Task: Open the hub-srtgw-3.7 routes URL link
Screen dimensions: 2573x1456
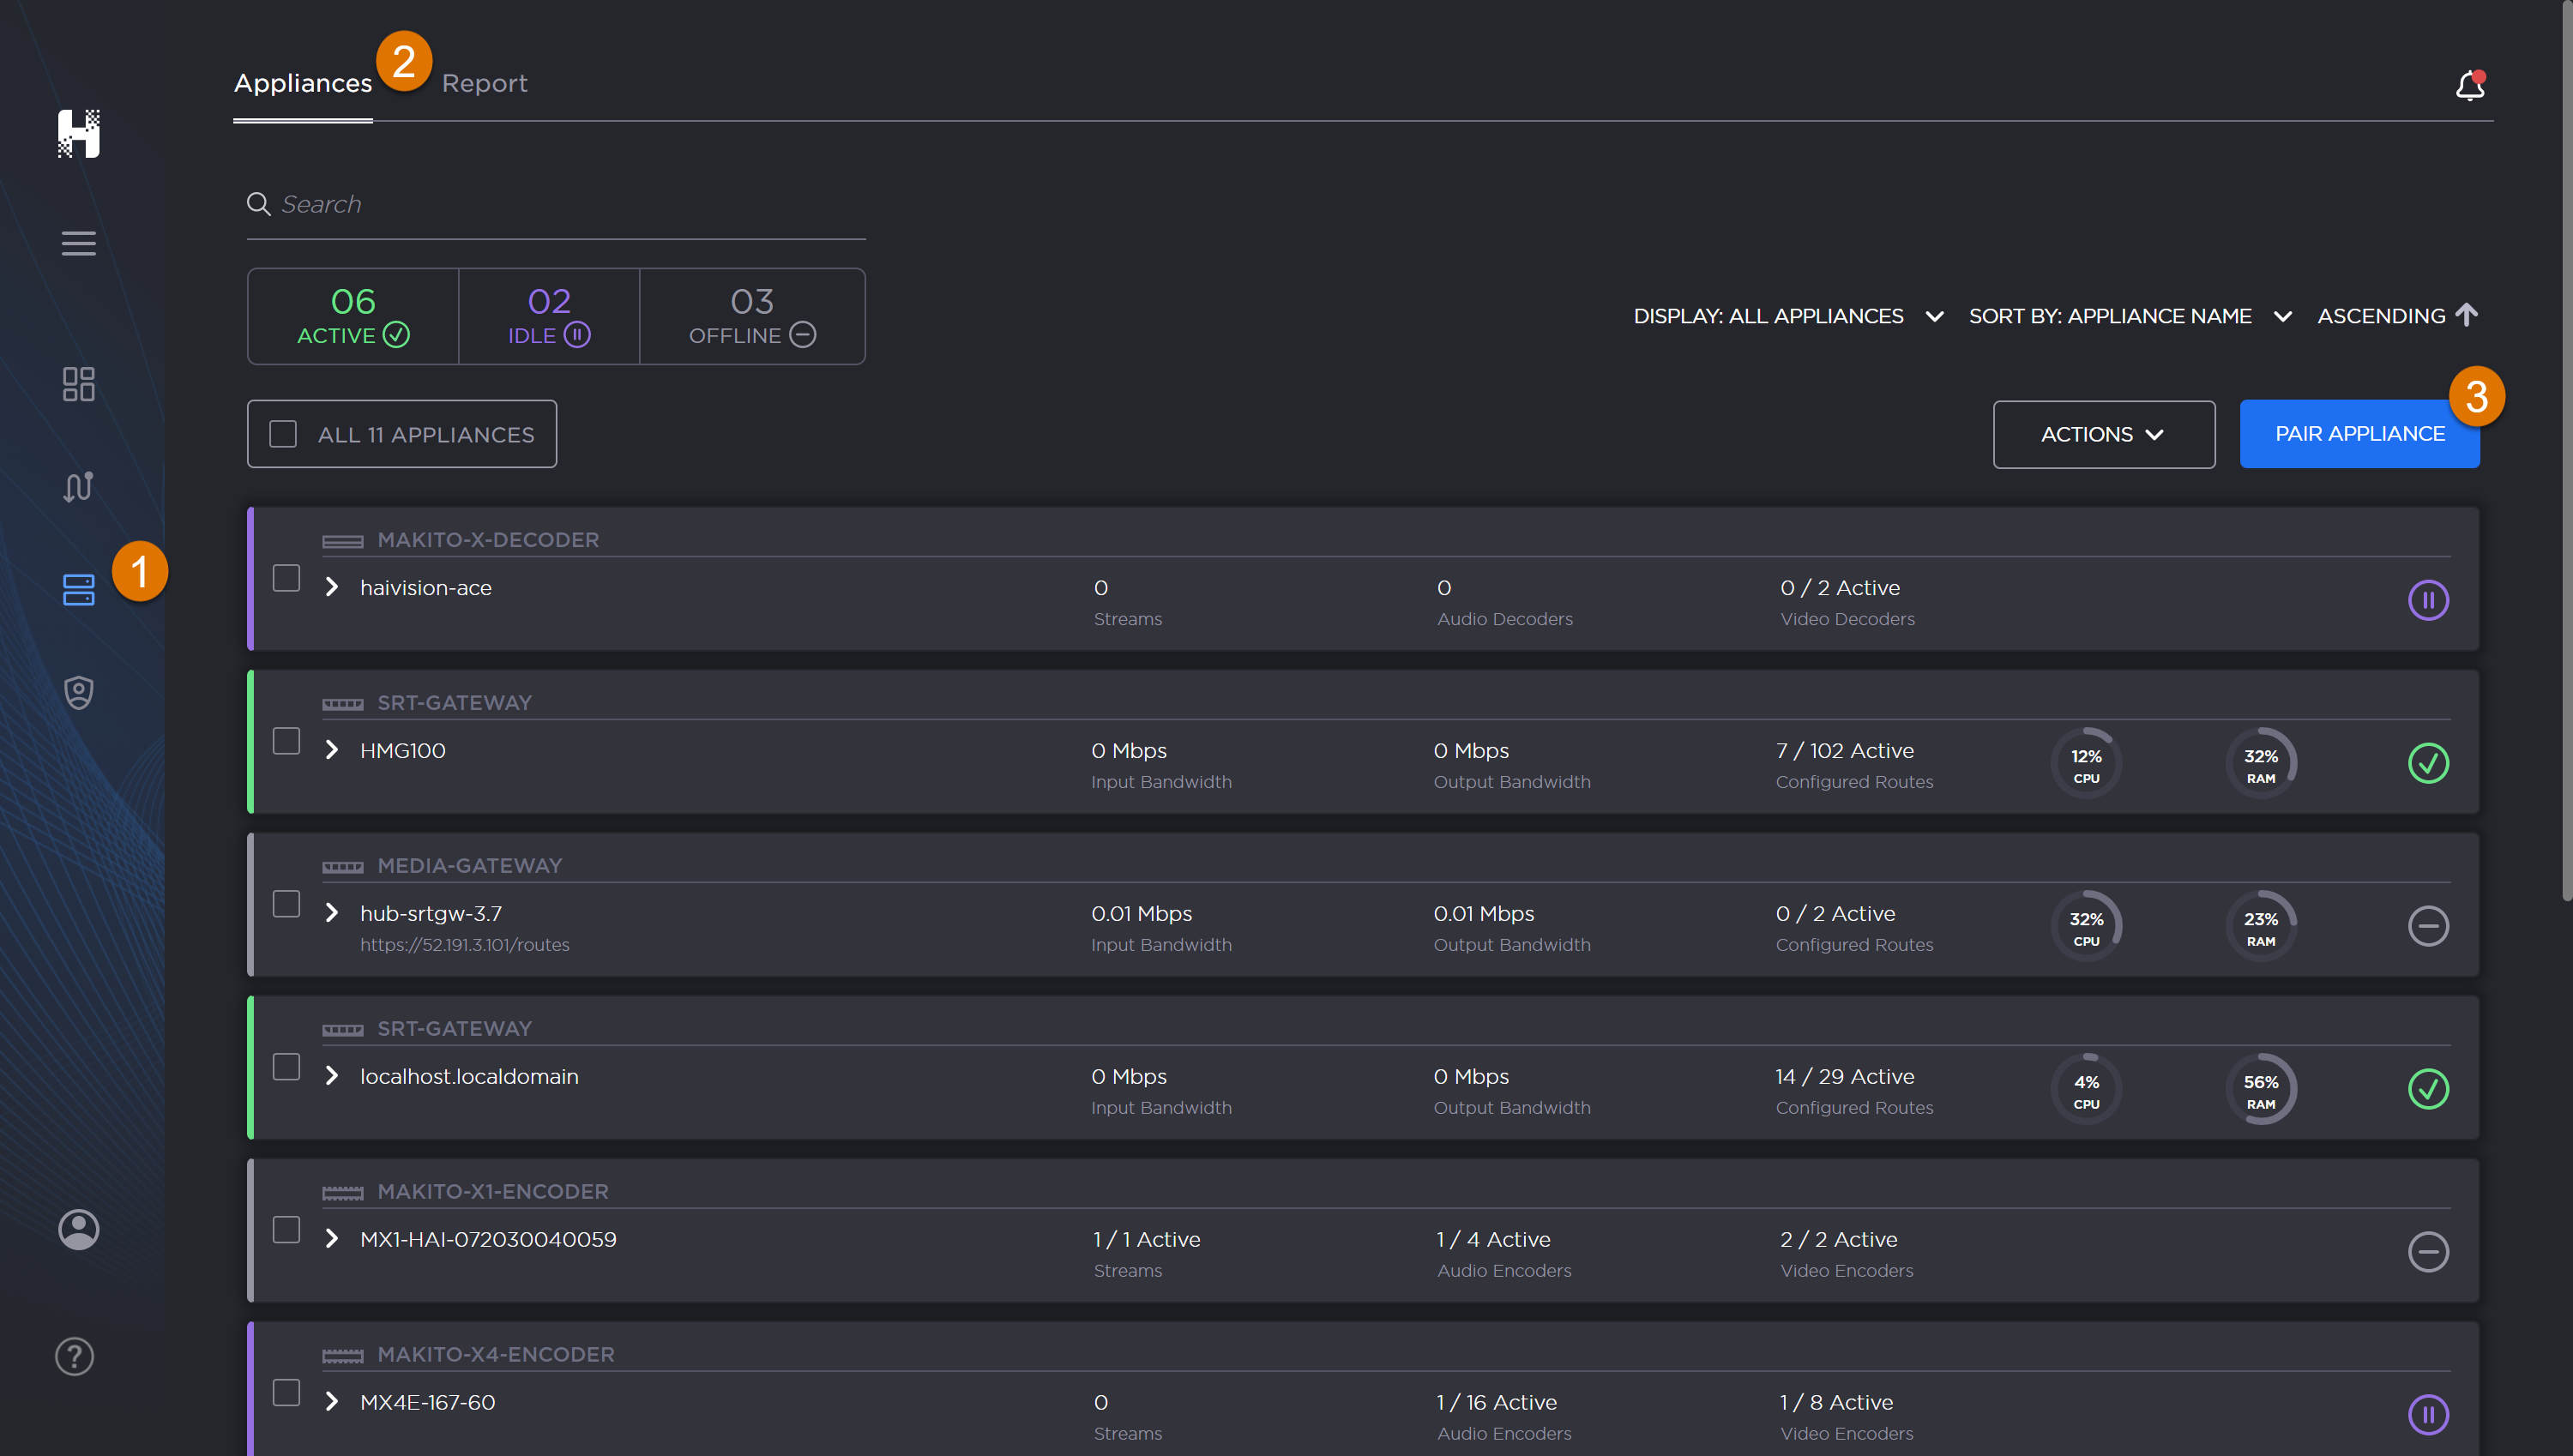Action: 464,945
